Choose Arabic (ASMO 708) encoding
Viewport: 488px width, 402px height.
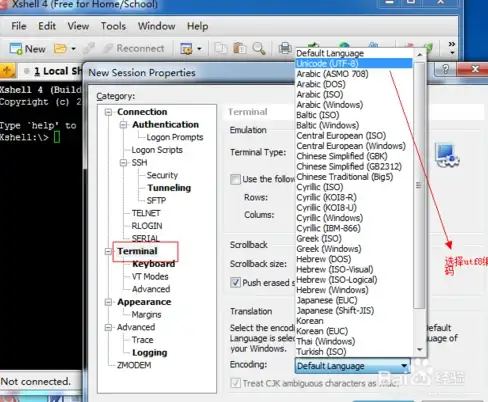(354, 74)
